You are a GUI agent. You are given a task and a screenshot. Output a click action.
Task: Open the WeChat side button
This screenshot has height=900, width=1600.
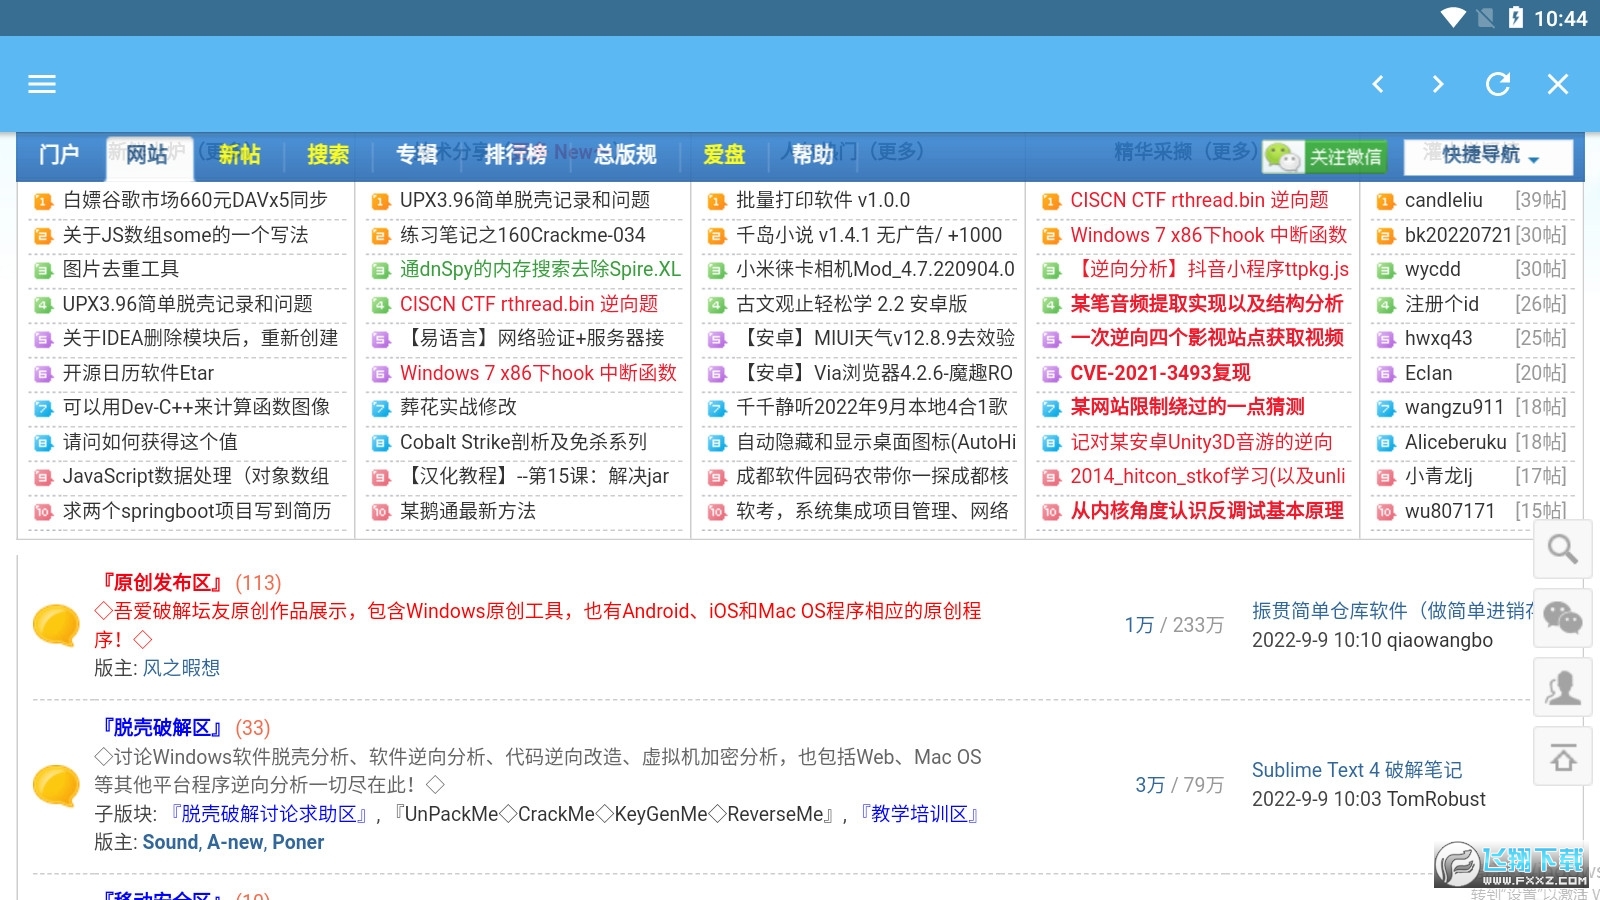click(1562, 618)
